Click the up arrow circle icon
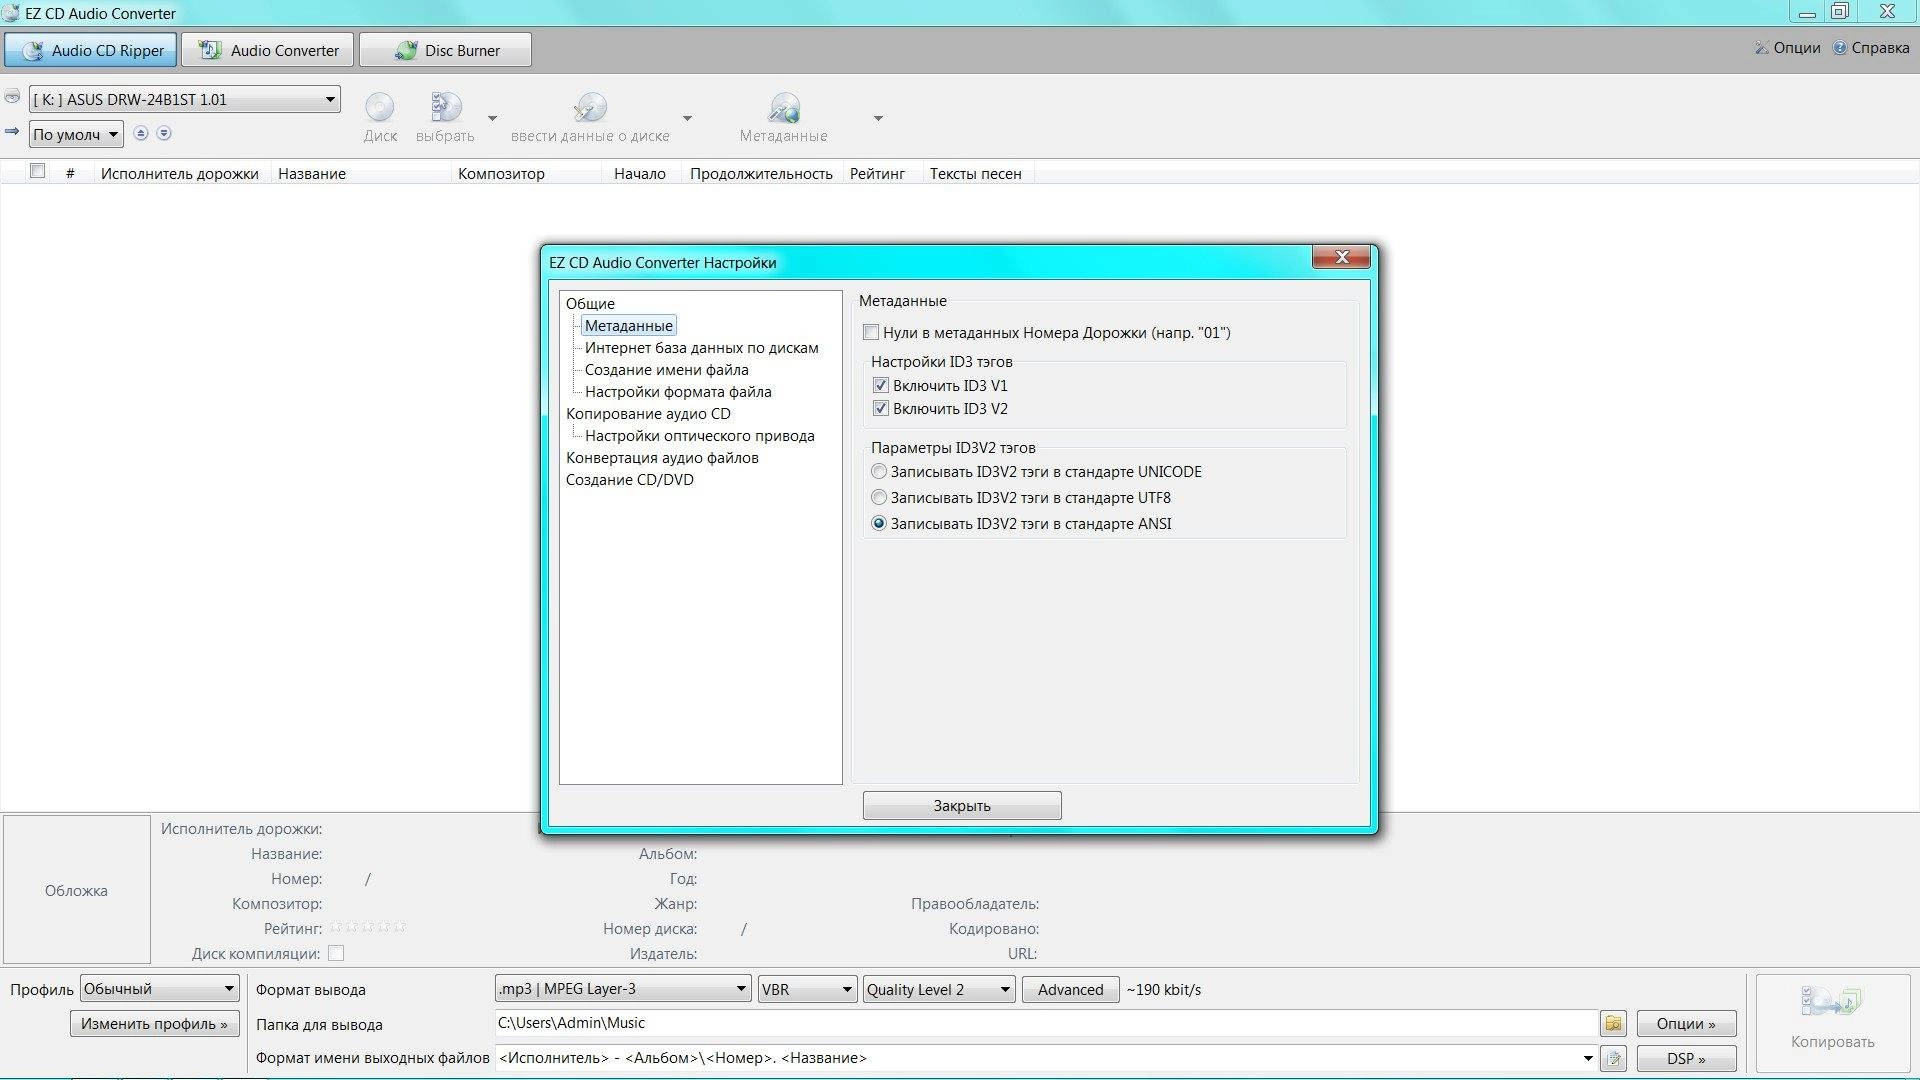Image resolution: width=1920 pixels, height=1080 pixels. 141,133
